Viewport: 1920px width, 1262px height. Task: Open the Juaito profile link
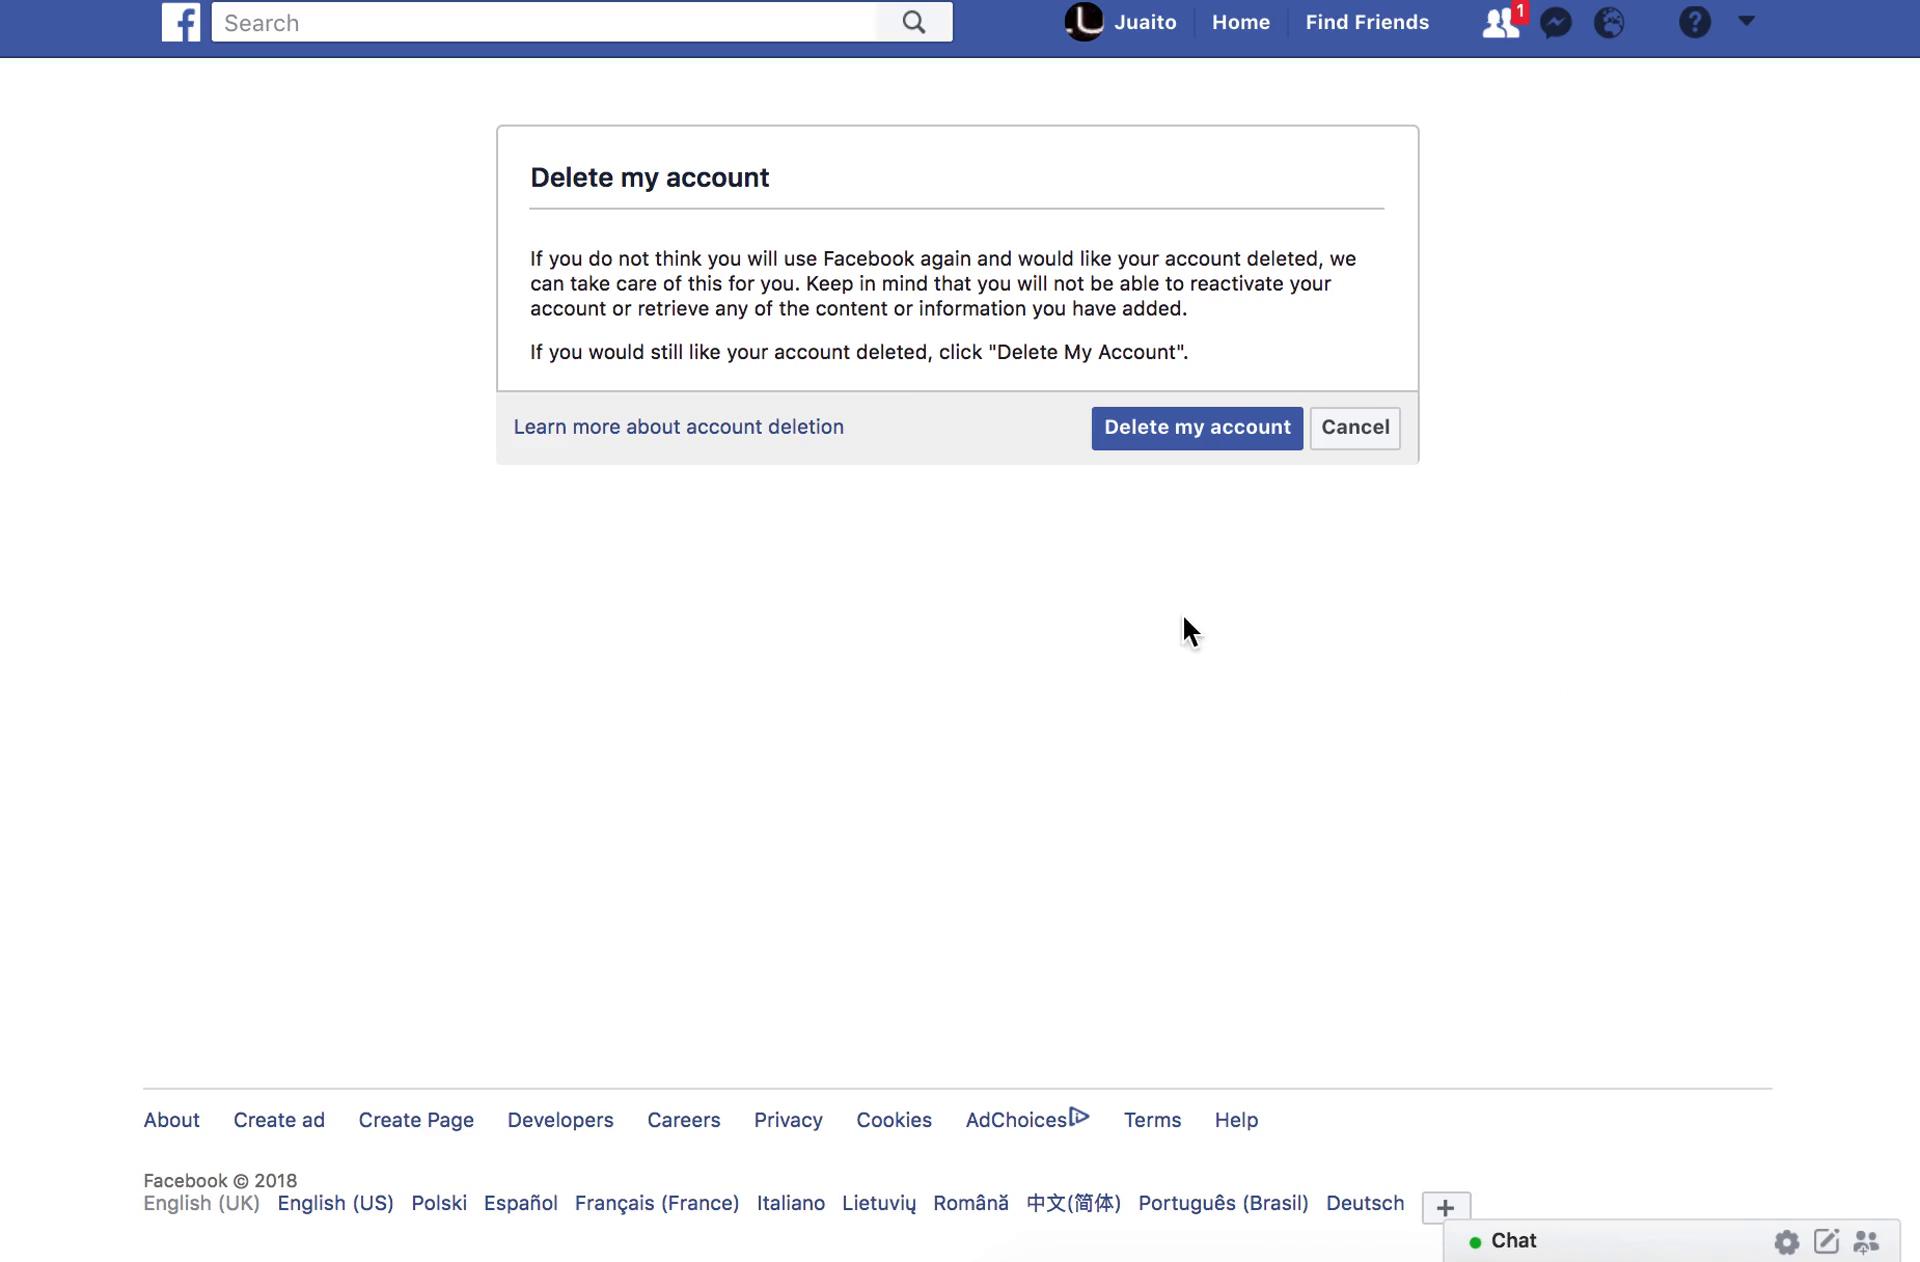pos(1145,22)
